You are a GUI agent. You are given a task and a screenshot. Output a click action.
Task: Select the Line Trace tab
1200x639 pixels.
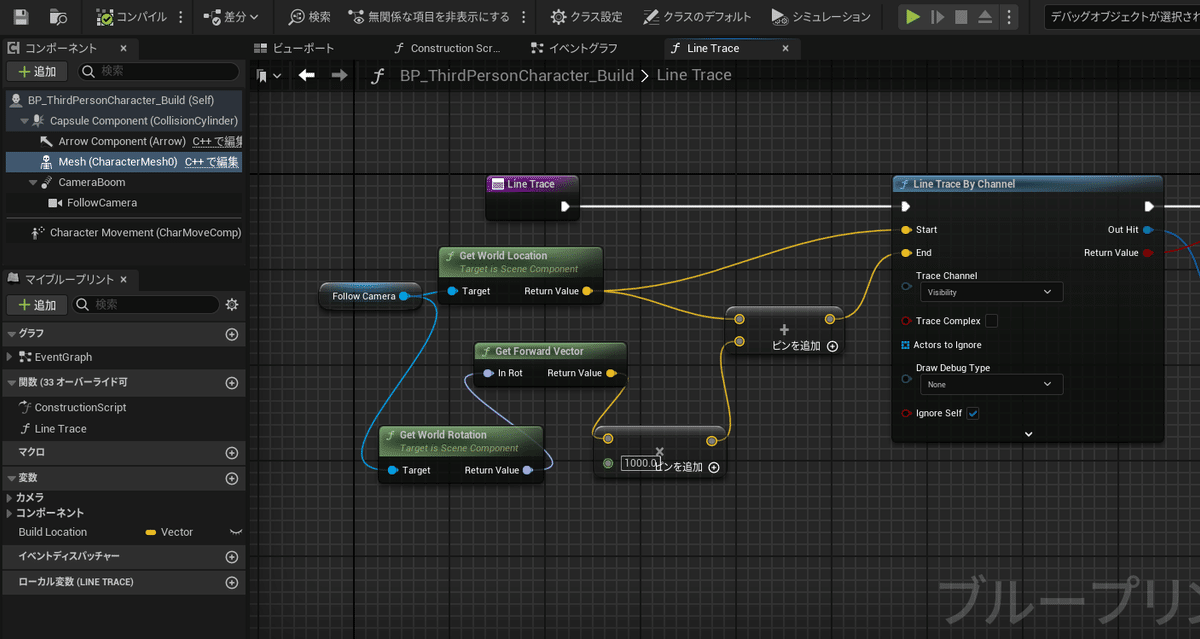713,48
